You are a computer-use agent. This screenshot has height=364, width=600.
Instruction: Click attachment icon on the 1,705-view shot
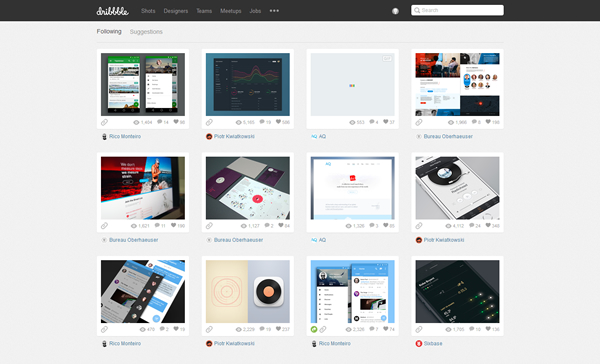[419, 330]
